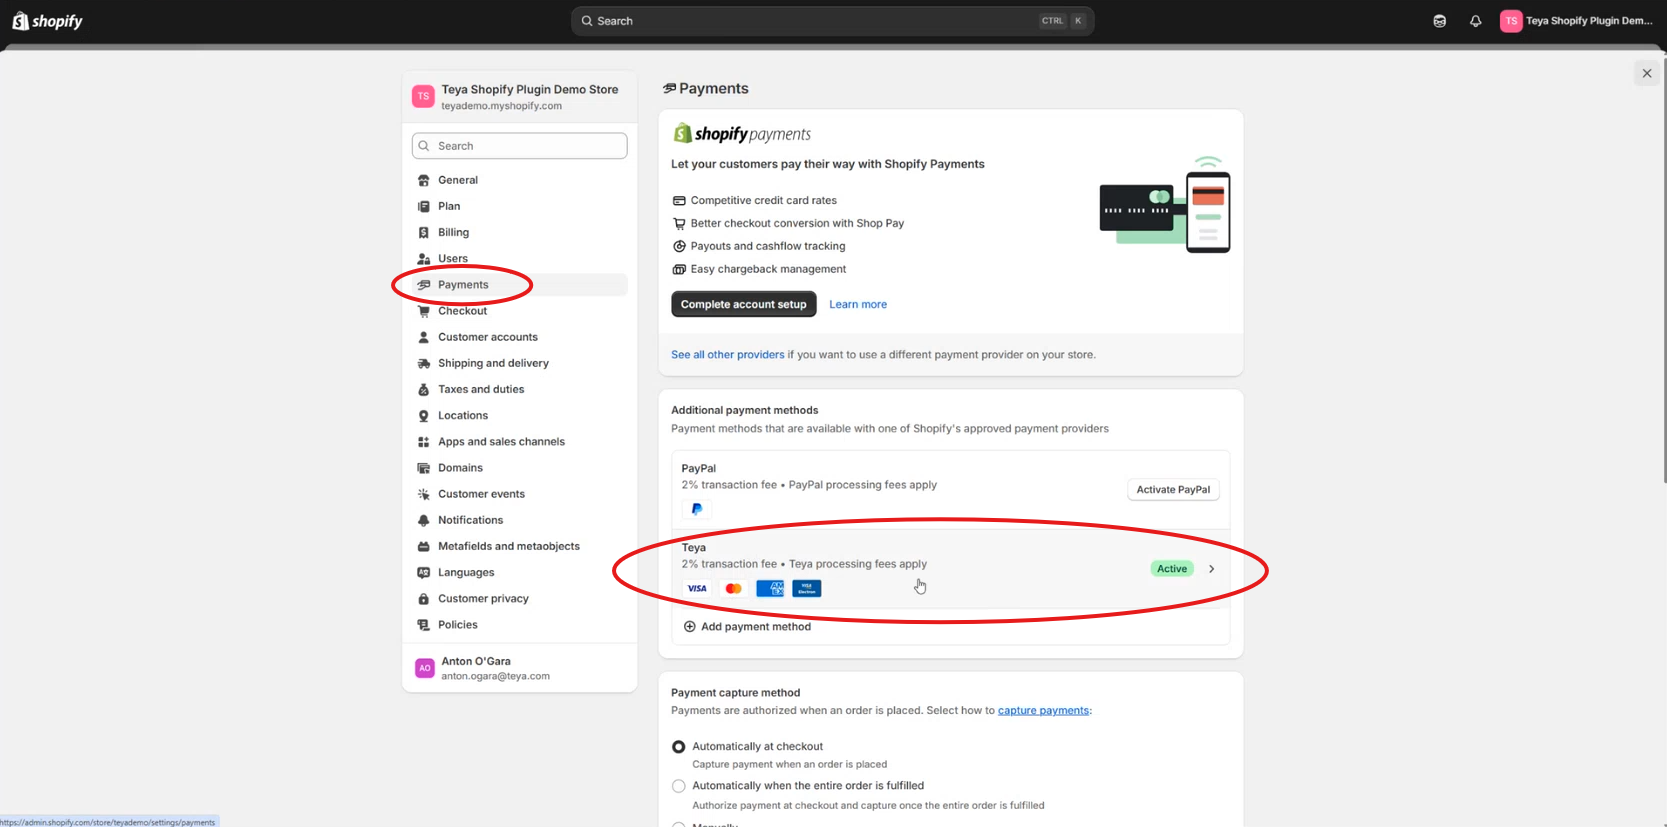This screenshot has height=827, width=1667.
Task: Click the TS store avatar in top bar
Action: tap(1511, 21)
